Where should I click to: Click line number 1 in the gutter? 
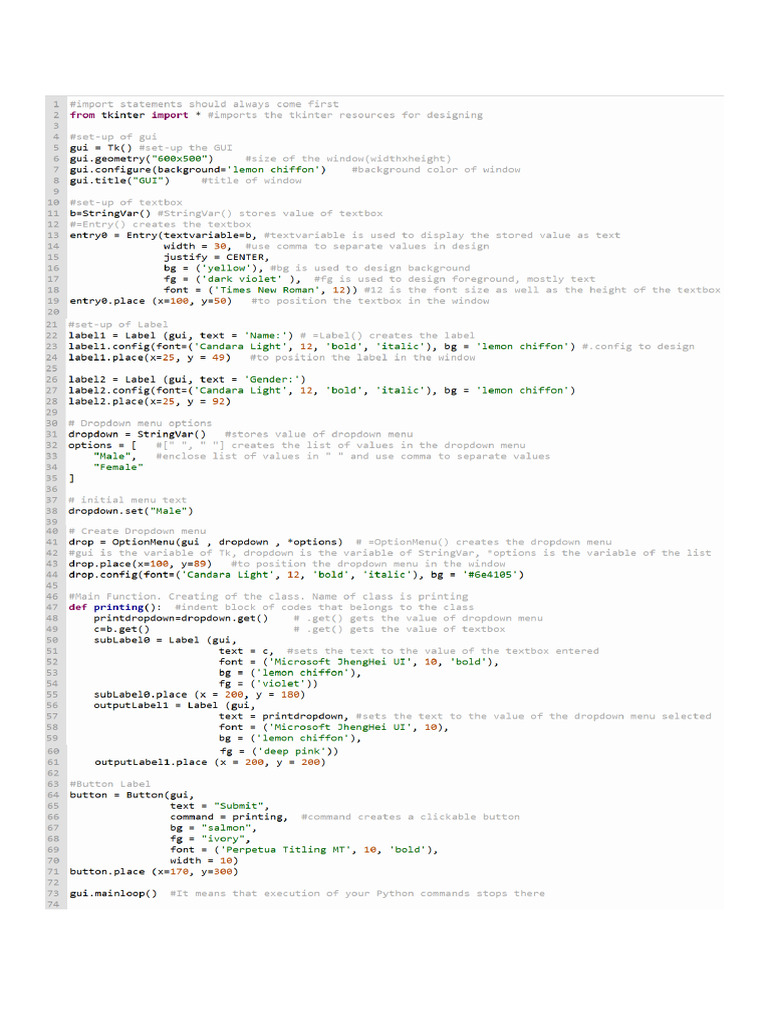(x=56, y=104)
